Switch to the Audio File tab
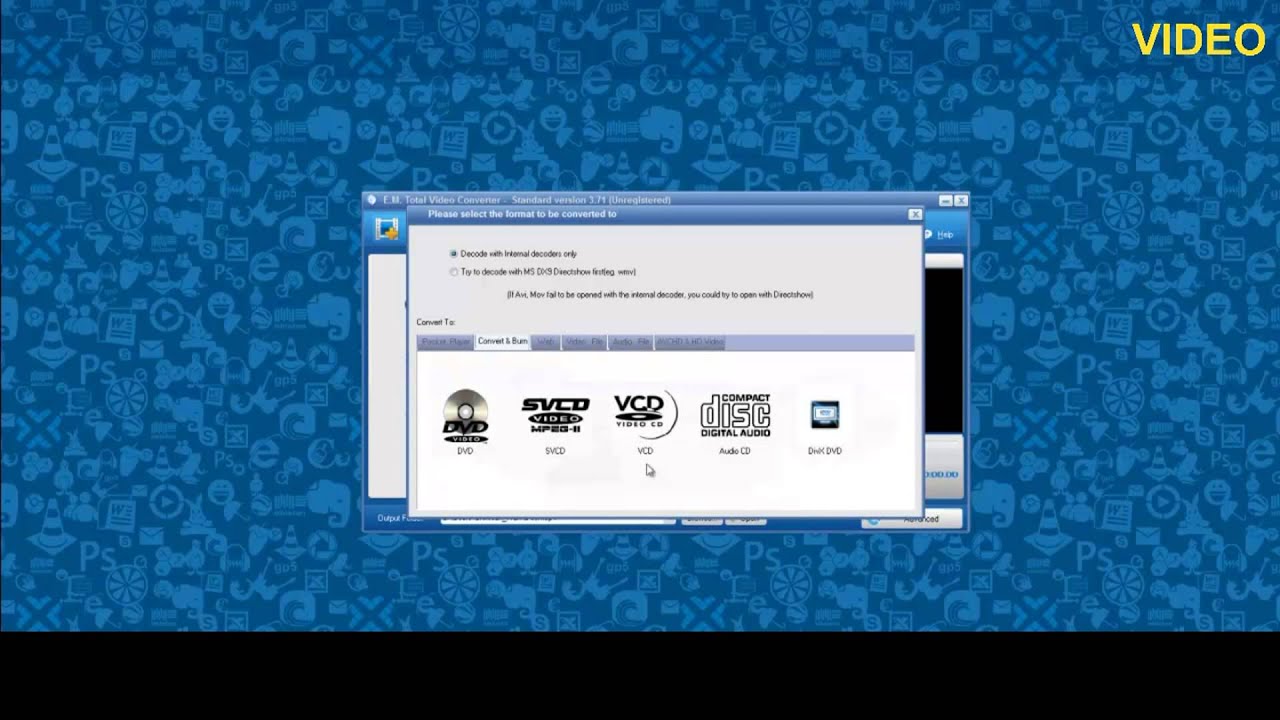The height and width of the screenshot is (720, 1280). (630, 342)
